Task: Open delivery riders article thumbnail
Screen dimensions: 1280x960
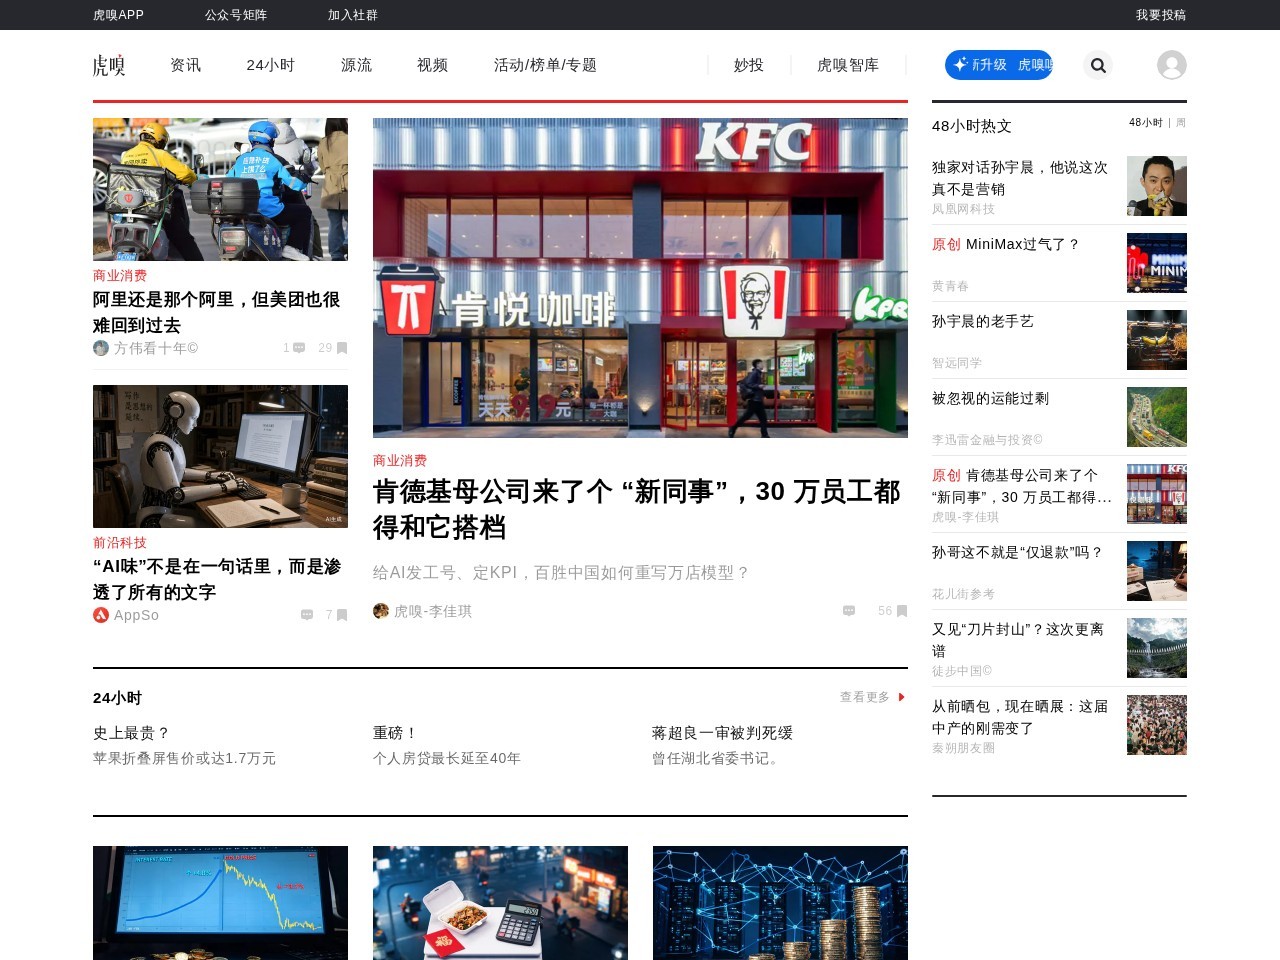Action: [220, 189]
